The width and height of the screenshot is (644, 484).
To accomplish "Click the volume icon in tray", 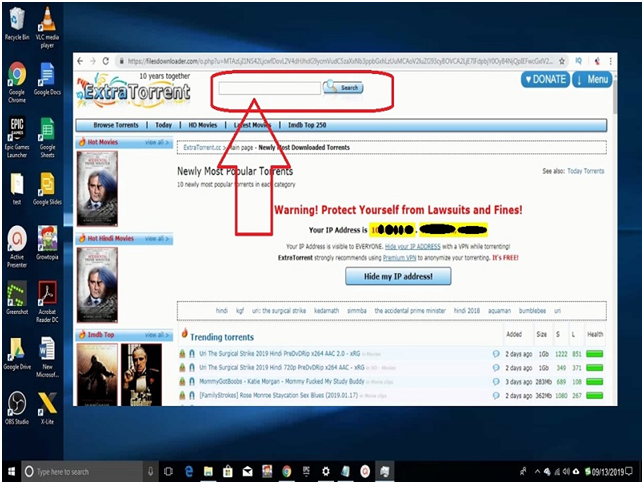I will tap(566, 472).
